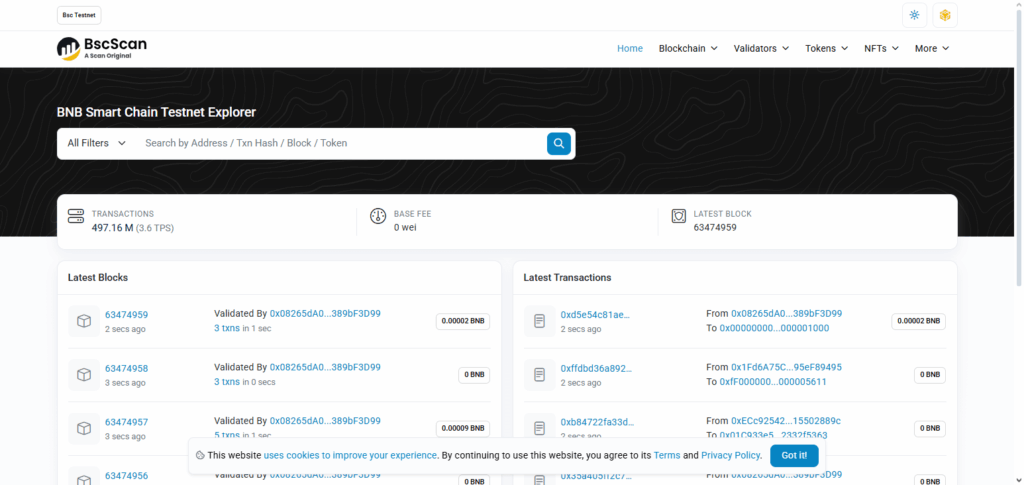The height and width of the screenshot is (485, 1024).
Task: Expand the Validators menu
Action: [x=761, y=48]
